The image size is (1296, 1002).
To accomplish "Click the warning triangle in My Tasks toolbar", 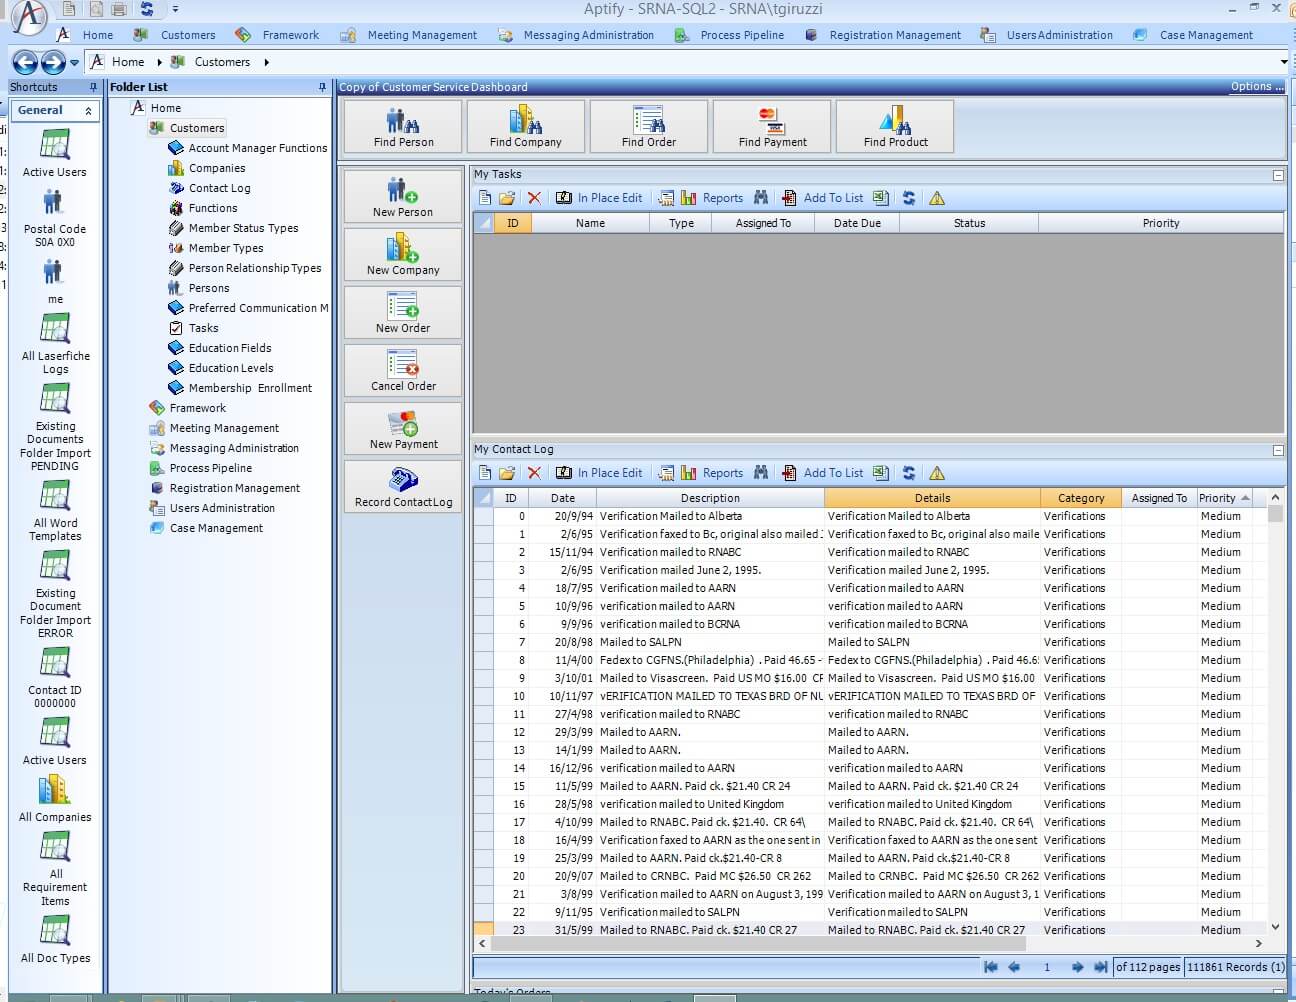I will (937, 198).
